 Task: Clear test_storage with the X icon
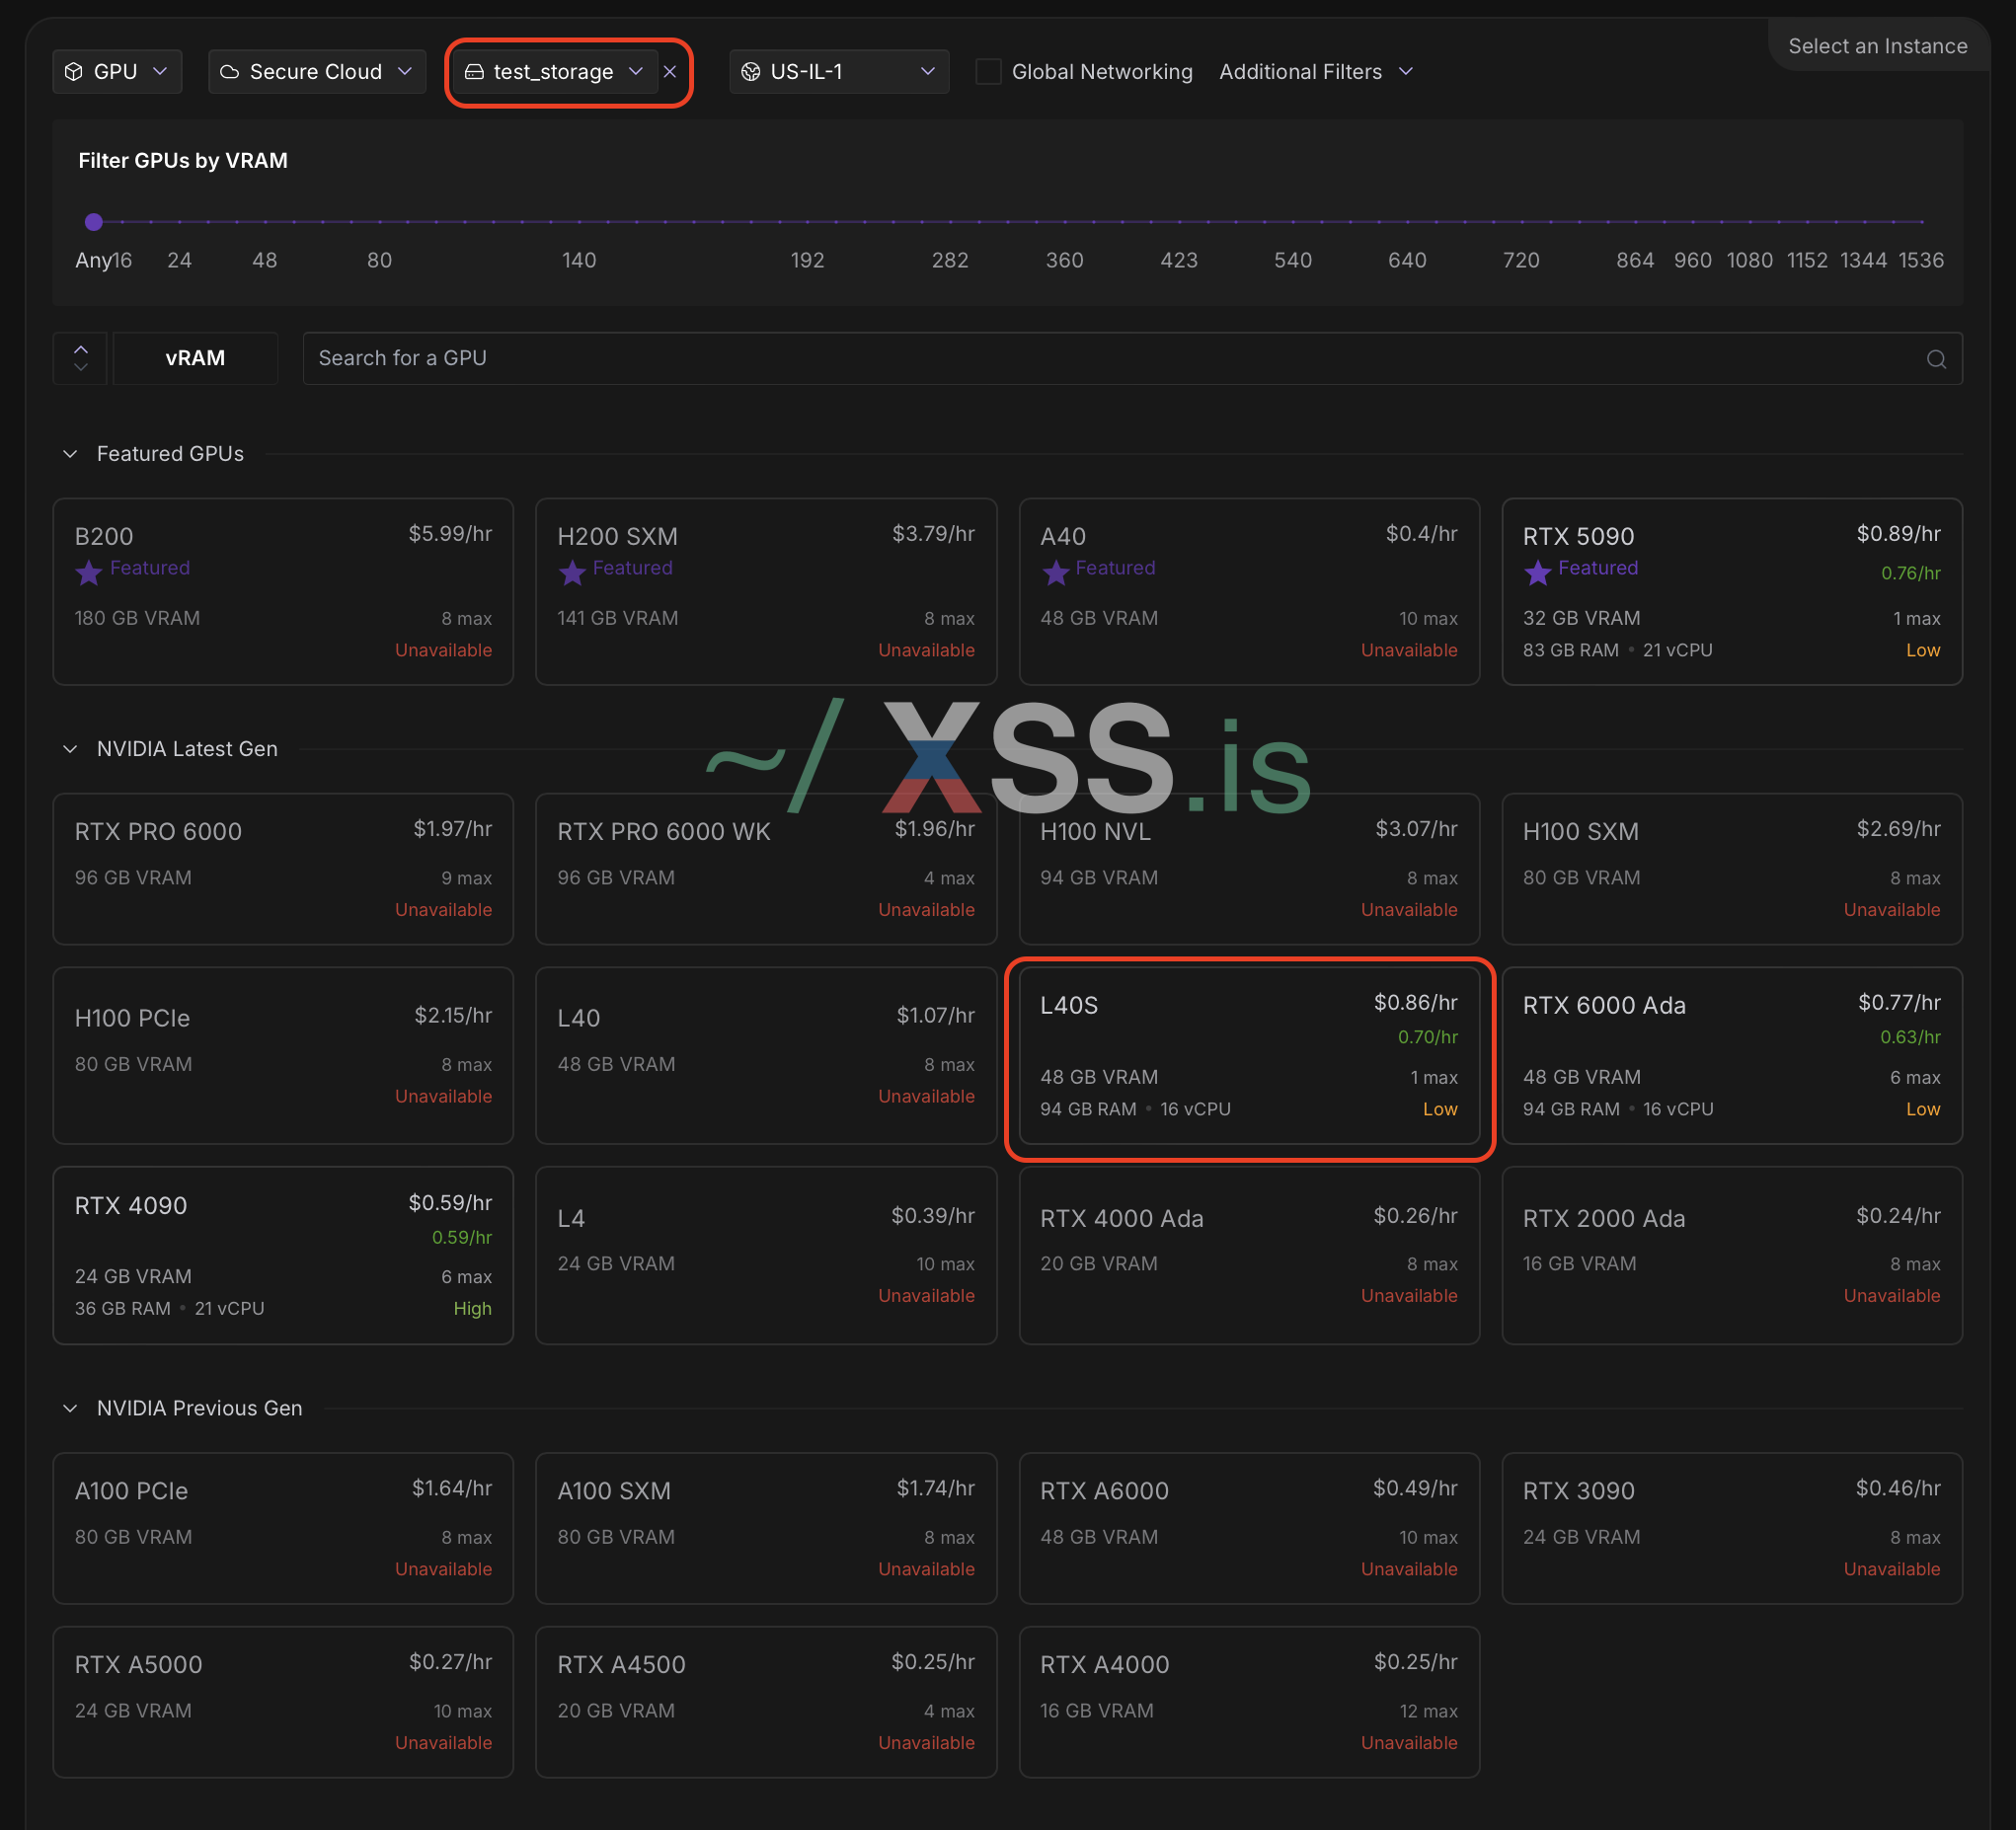670,72
